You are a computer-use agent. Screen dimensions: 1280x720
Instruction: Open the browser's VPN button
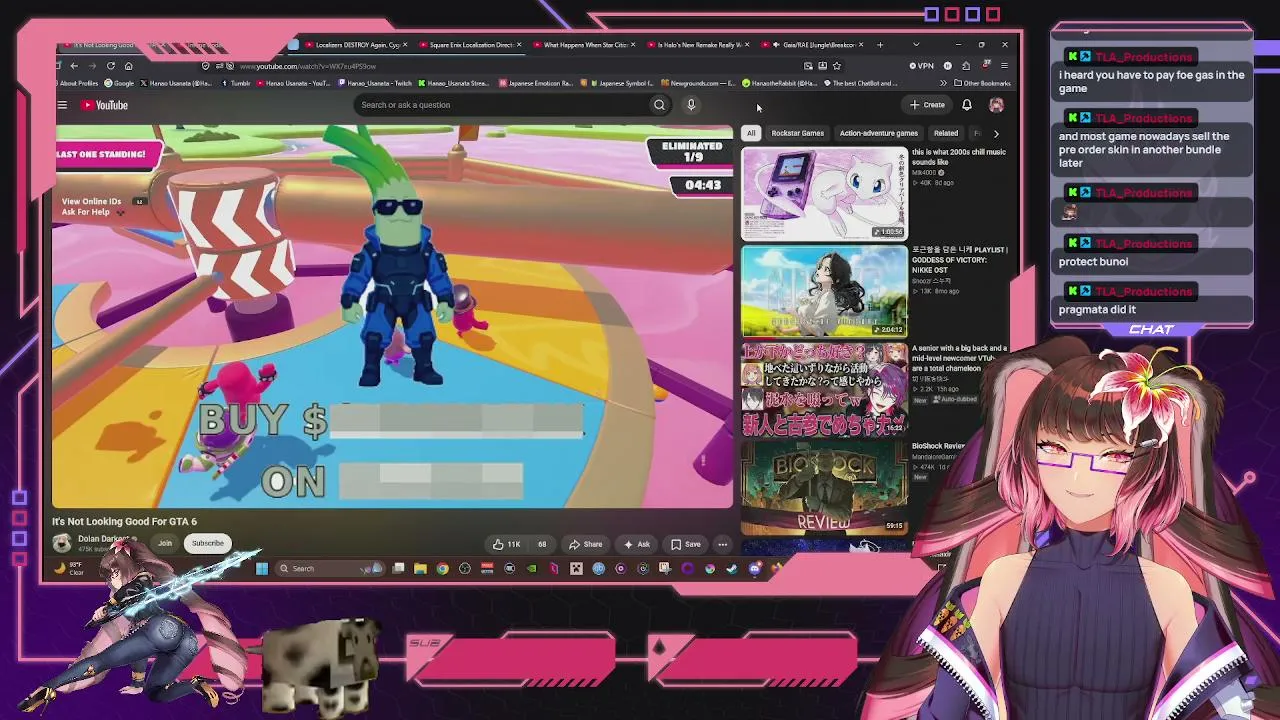921,66
